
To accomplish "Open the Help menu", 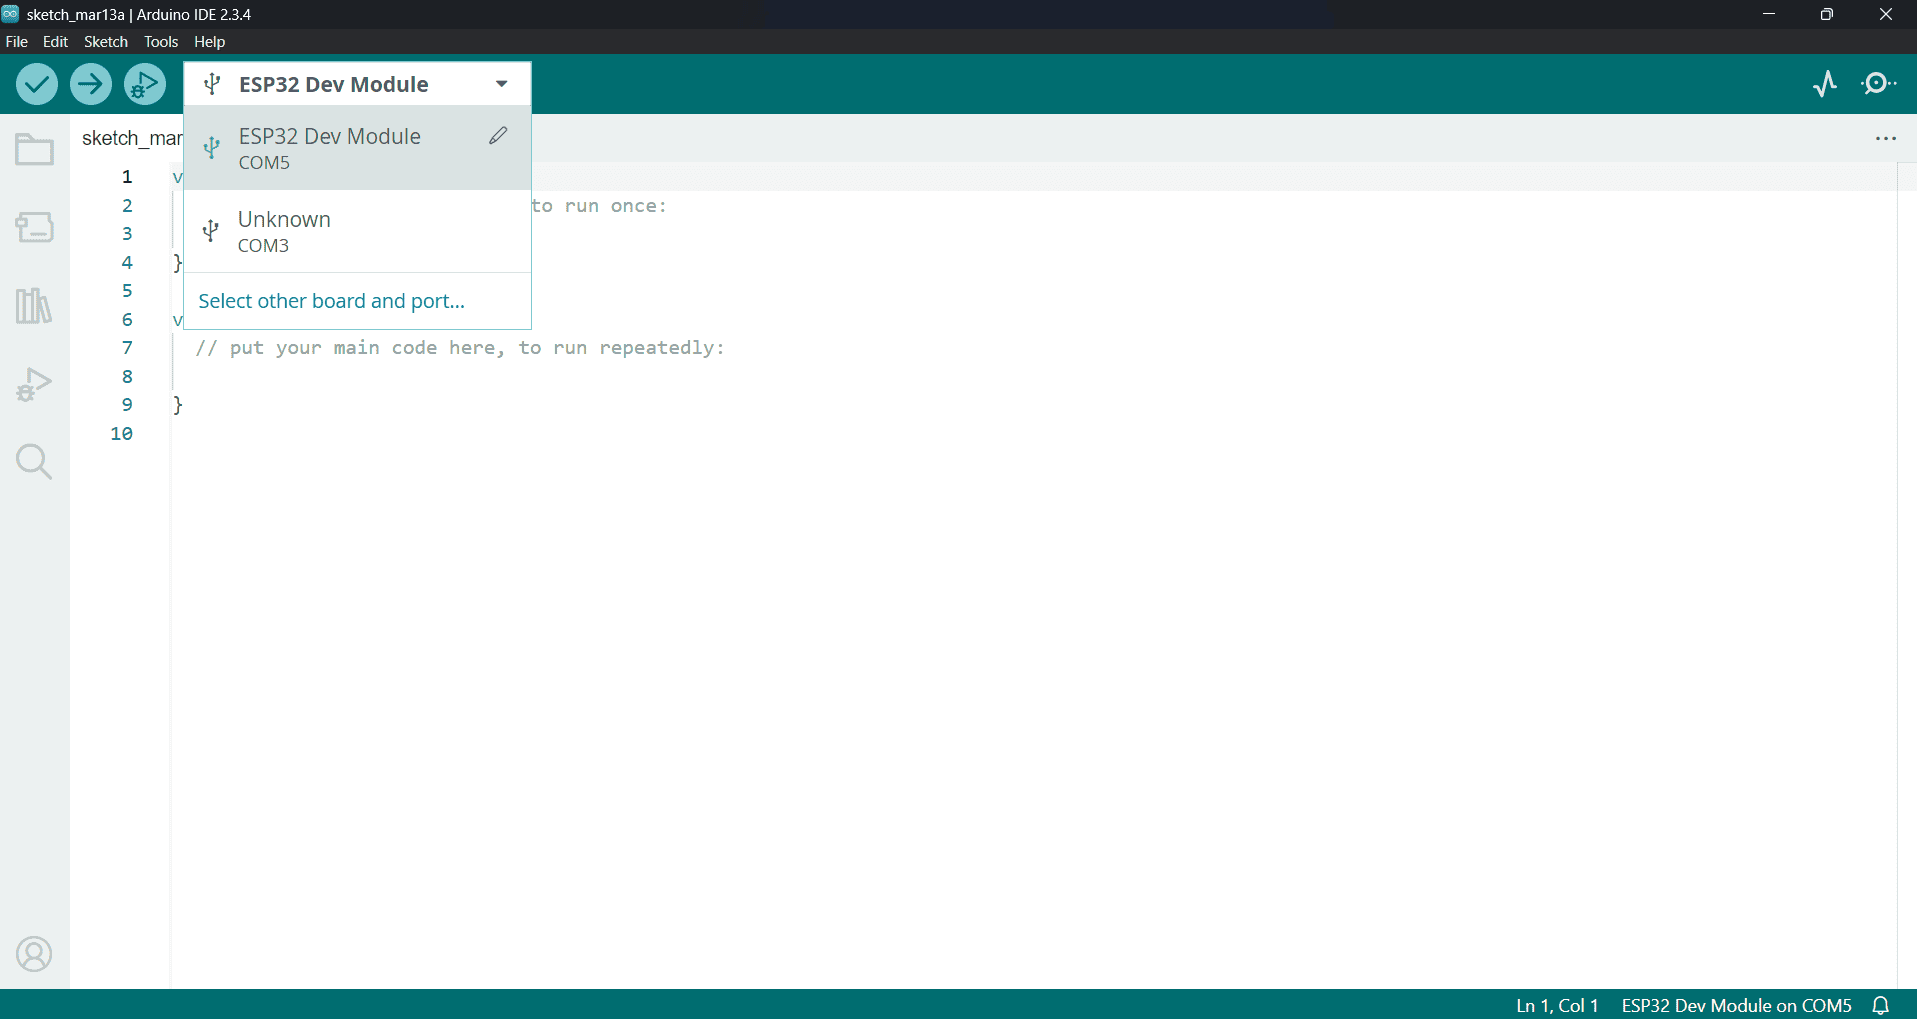I will tap(210, 42).
